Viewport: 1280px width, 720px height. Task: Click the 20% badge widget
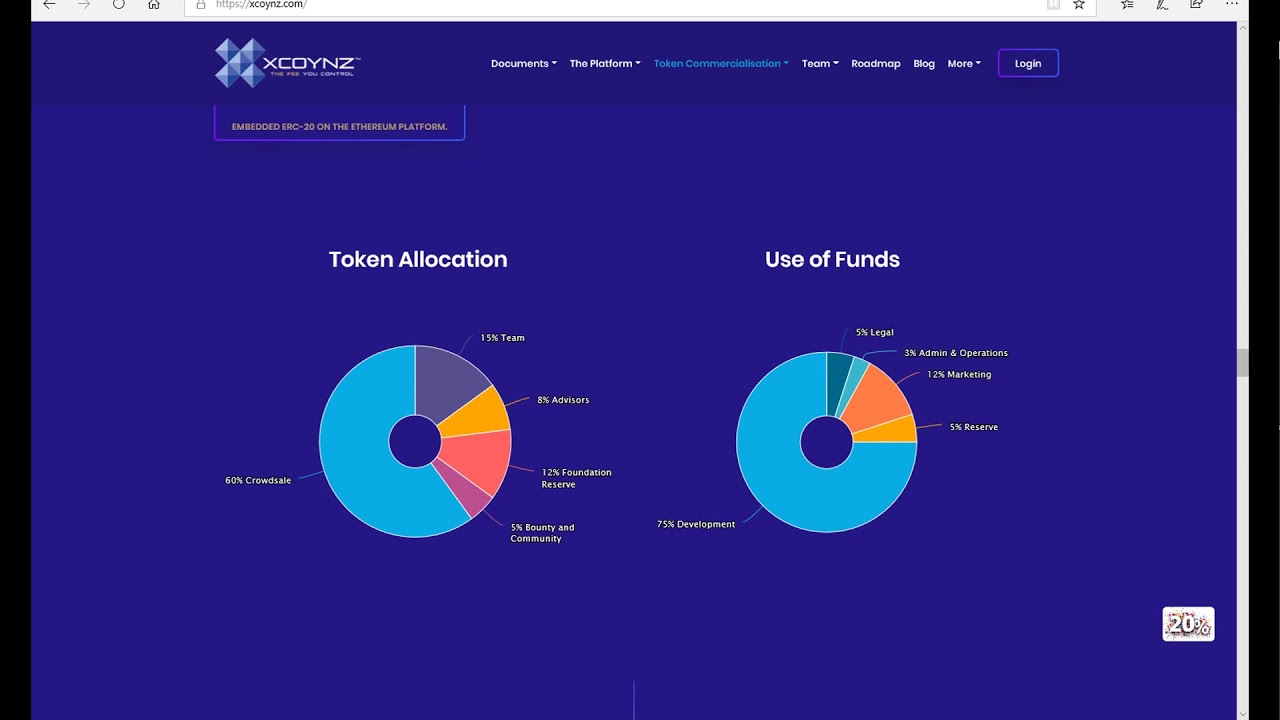pos(1188,624)
